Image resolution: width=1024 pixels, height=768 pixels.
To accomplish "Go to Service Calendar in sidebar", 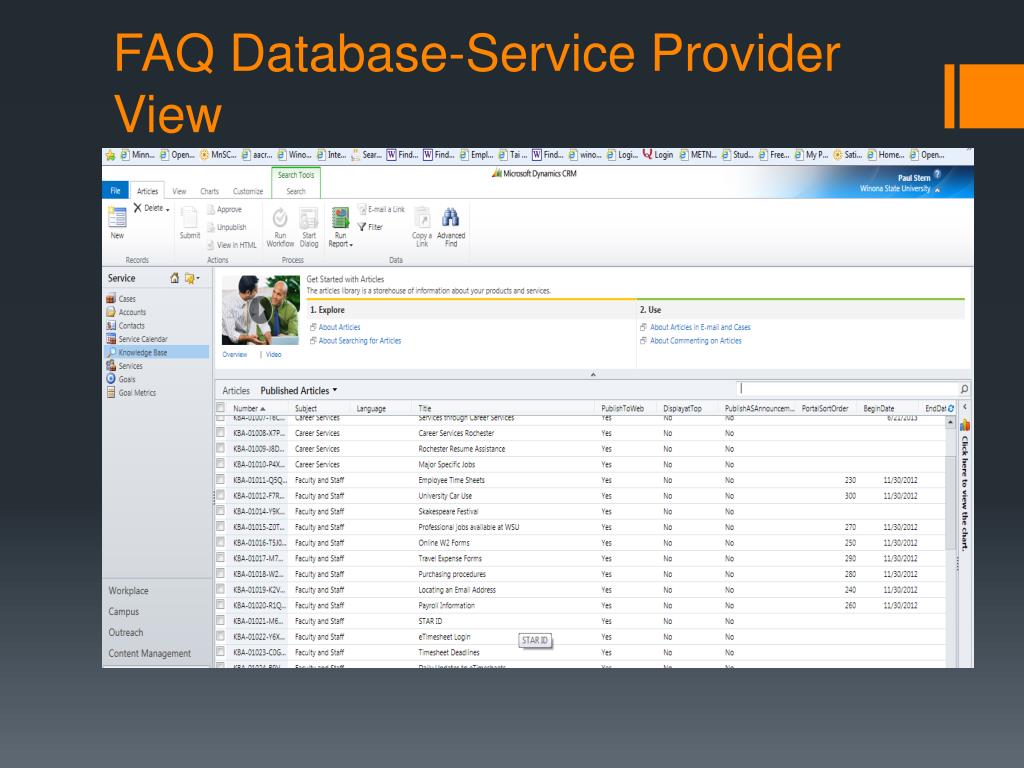I will point(144,339).
